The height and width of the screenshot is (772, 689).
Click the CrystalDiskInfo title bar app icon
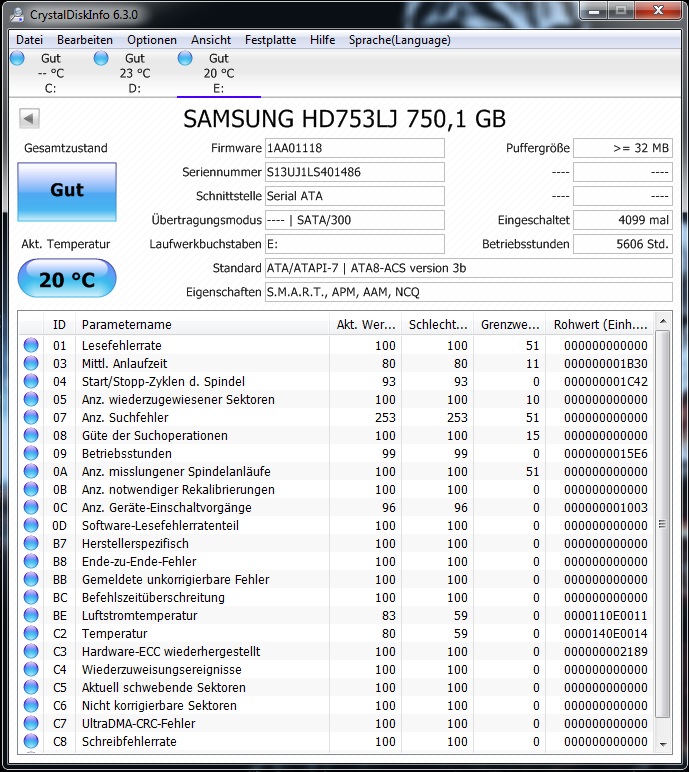(x=18, y=15)
